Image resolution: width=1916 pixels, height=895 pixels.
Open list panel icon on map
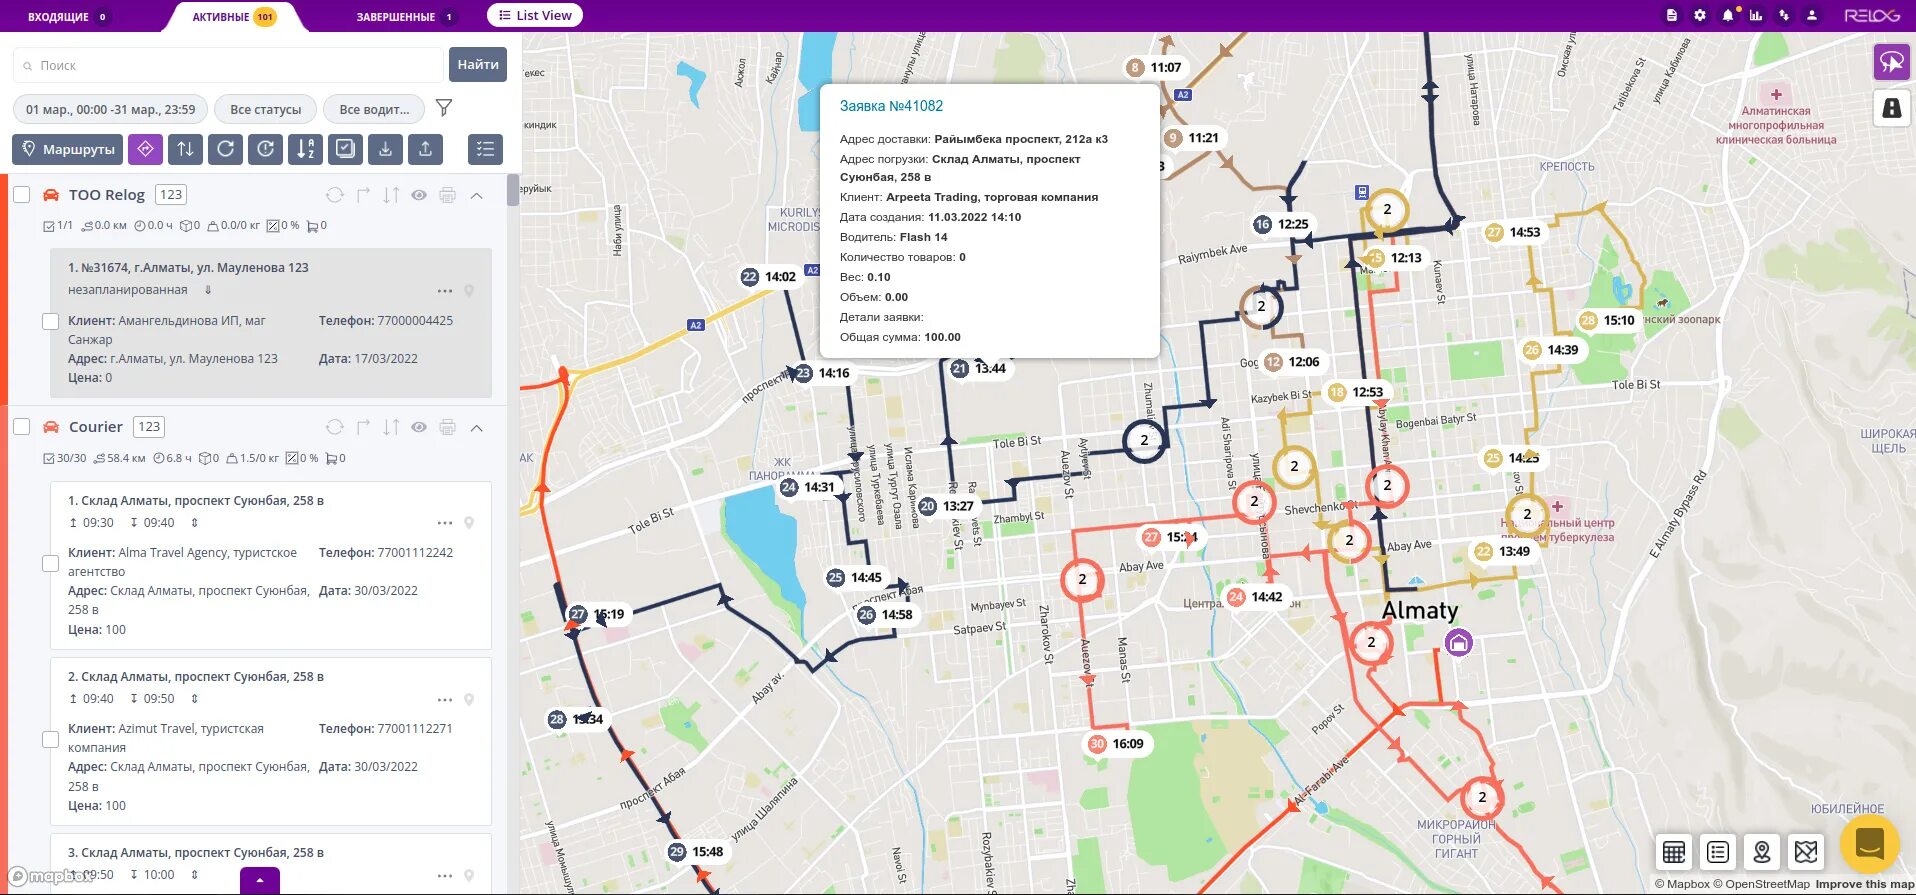(1718, 852)
